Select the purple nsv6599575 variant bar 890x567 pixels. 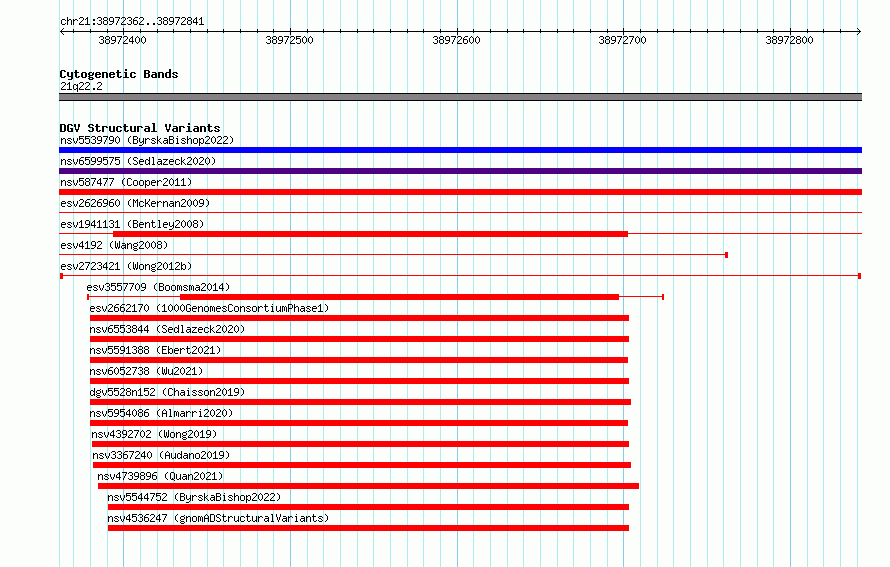coord(460,171)
